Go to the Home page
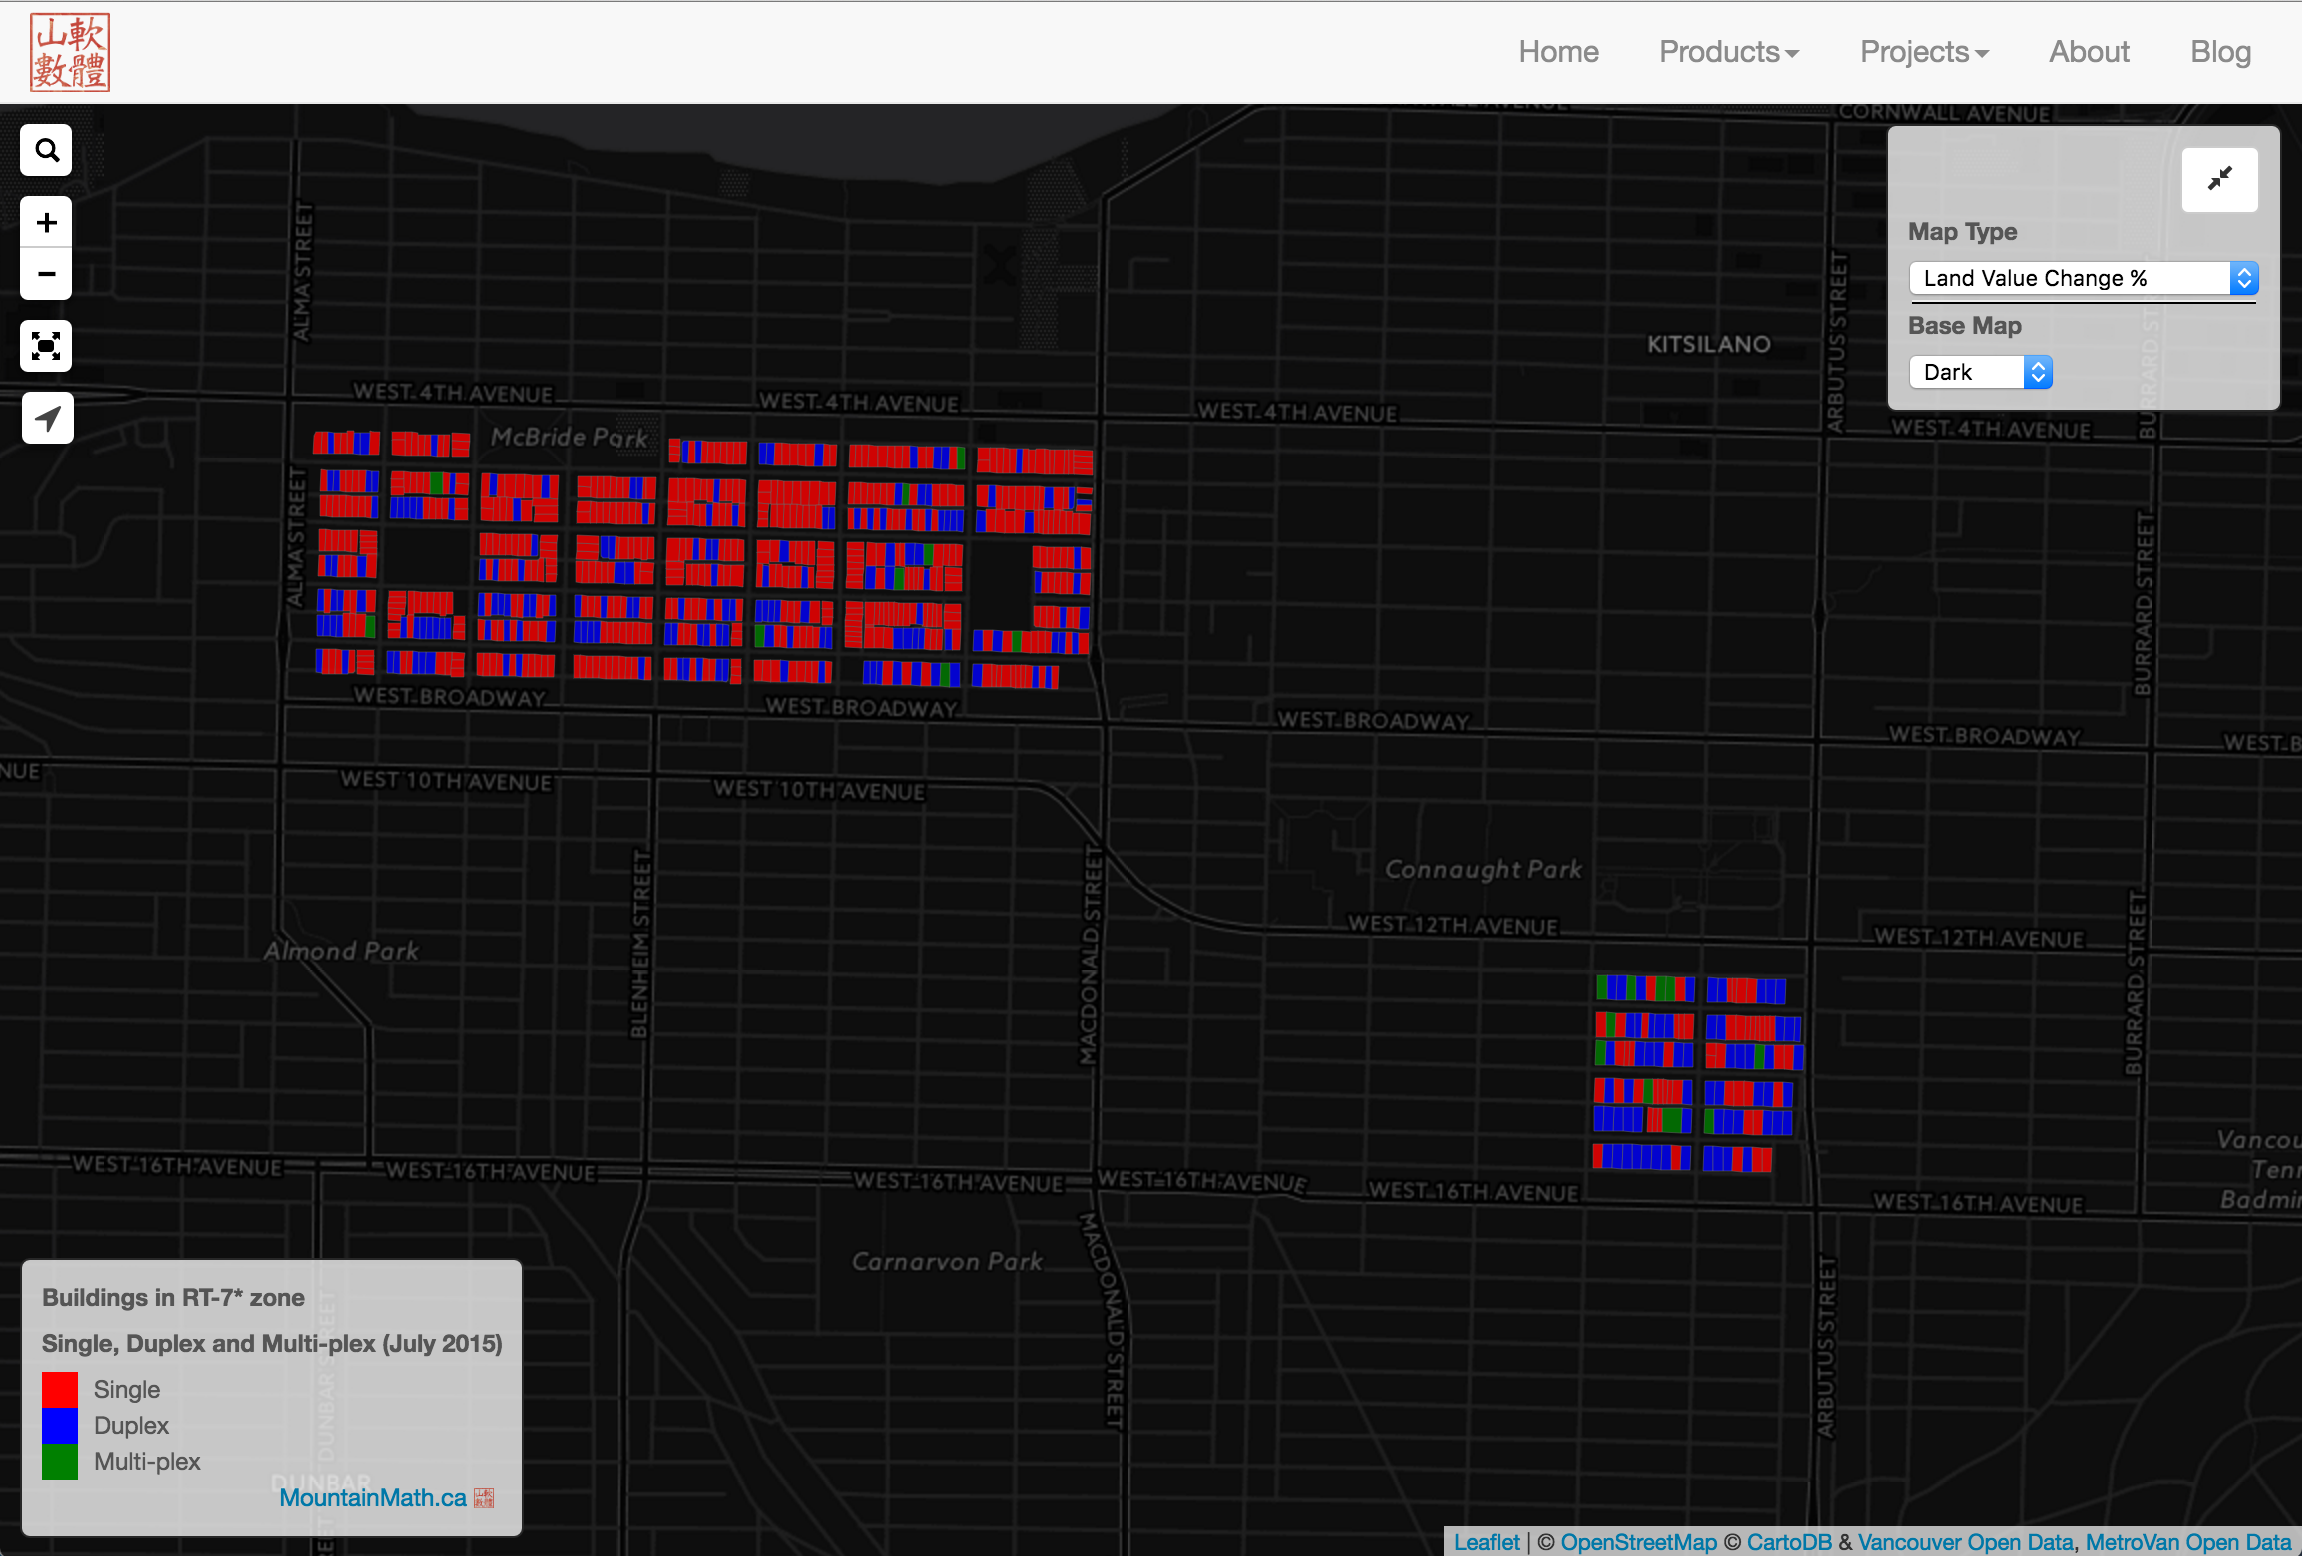This screenshot has height=1556, width=2302. 1558,52
